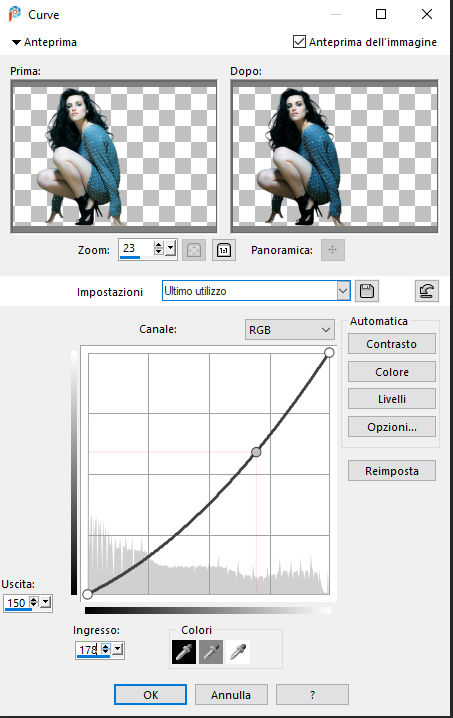453x718 pixels.
Task: Open the Canale RGB dropdown
Action: click(x=289, y=330)
